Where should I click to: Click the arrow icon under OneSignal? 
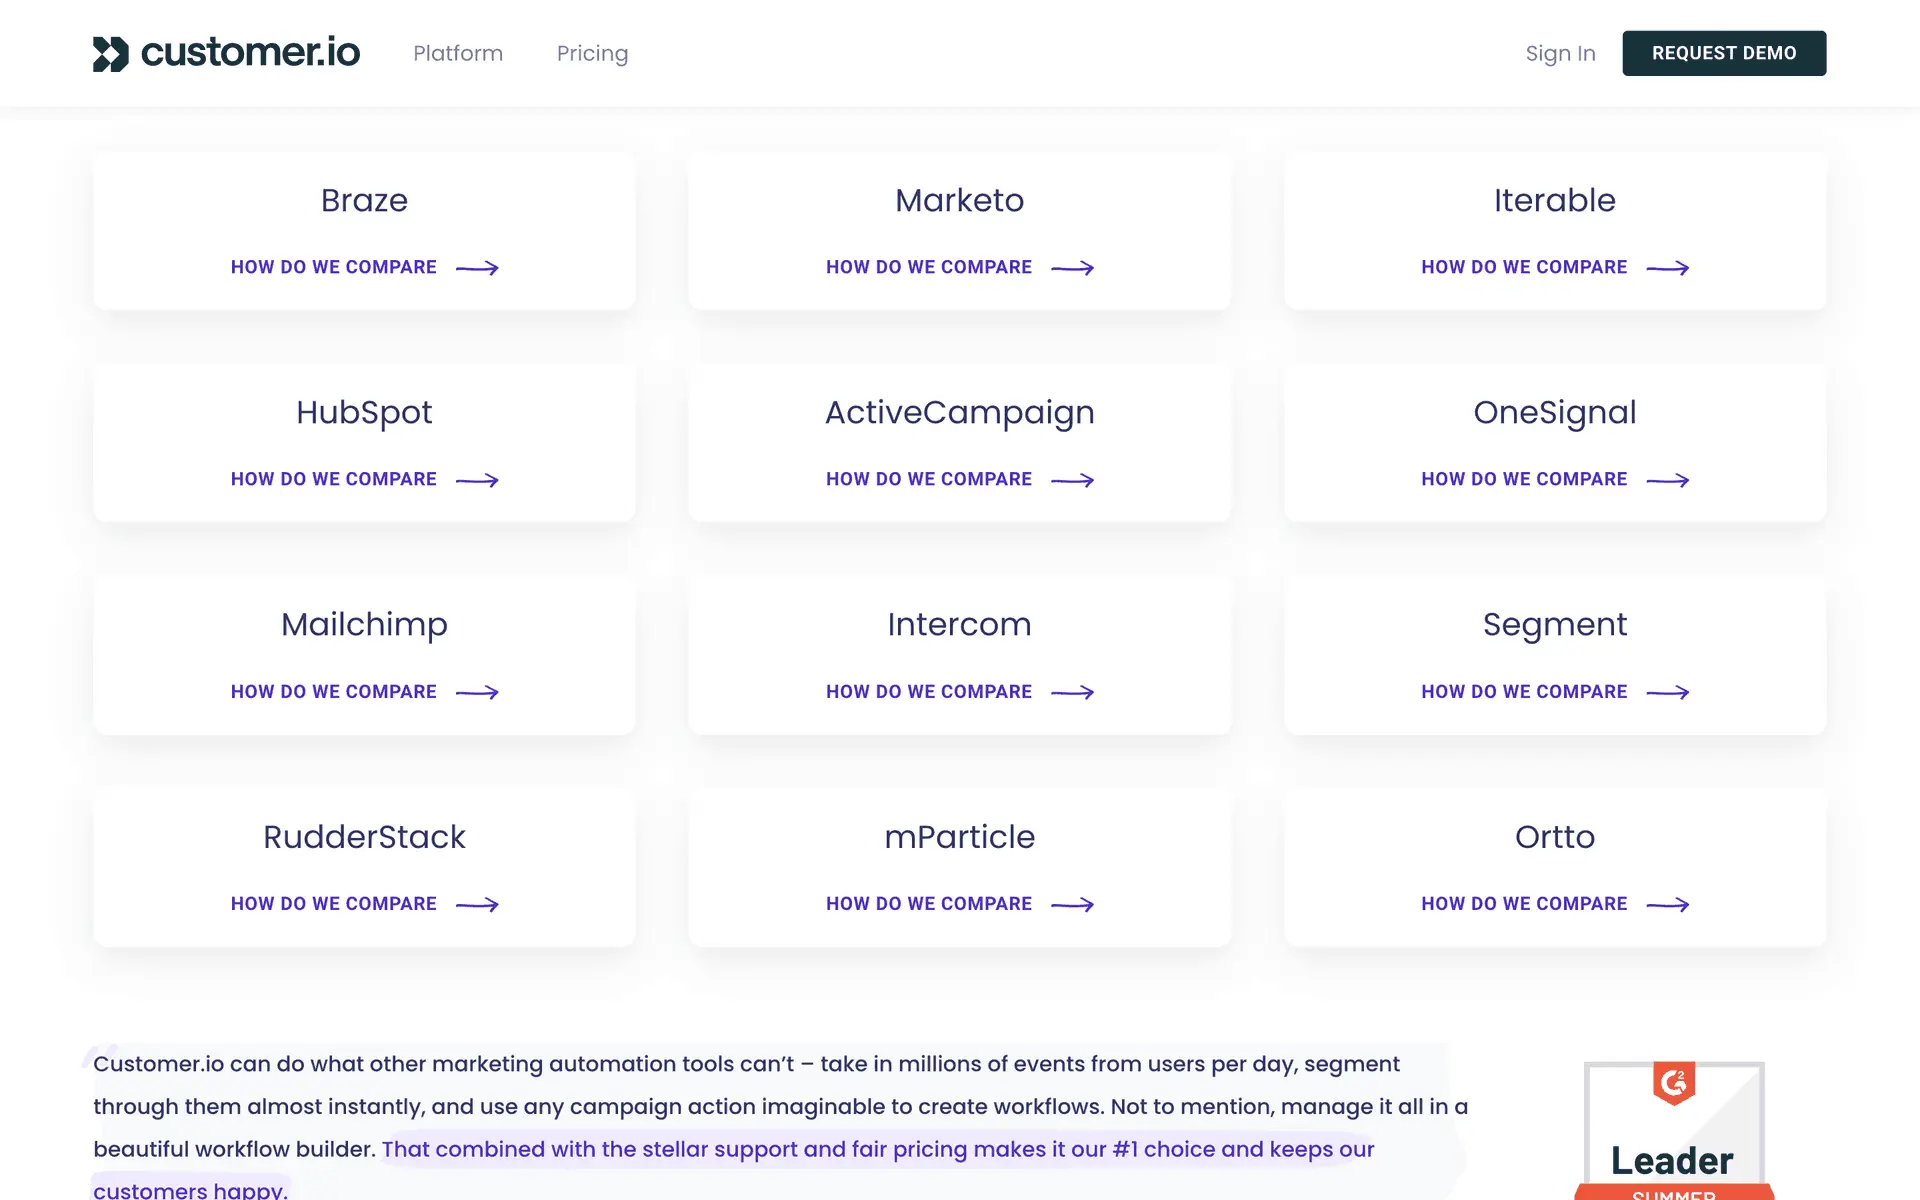[x=1667, y=480]
